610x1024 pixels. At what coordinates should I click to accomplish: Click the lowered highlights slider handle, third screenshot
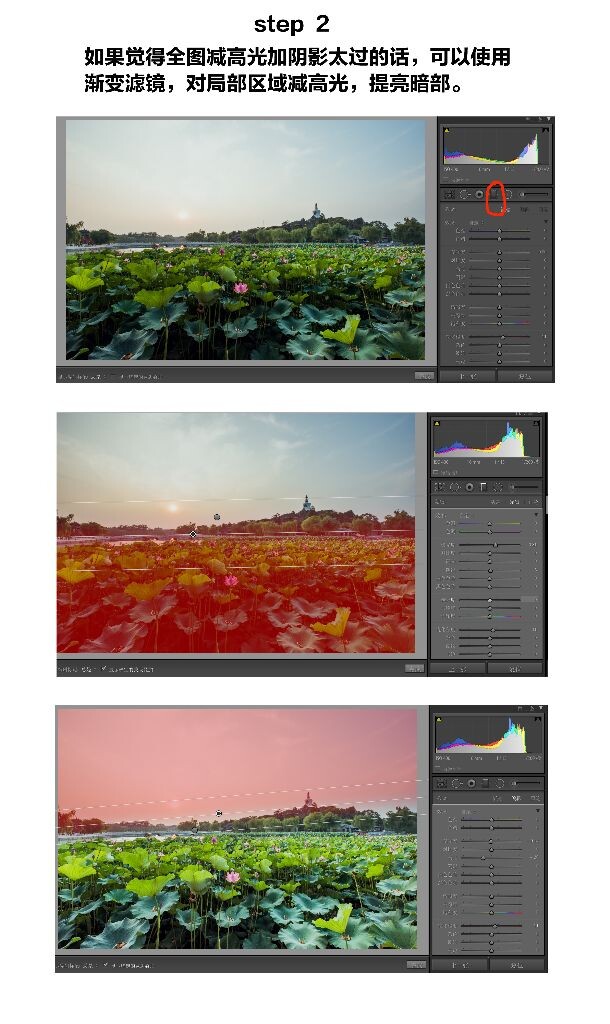click(x=483, y=858)
